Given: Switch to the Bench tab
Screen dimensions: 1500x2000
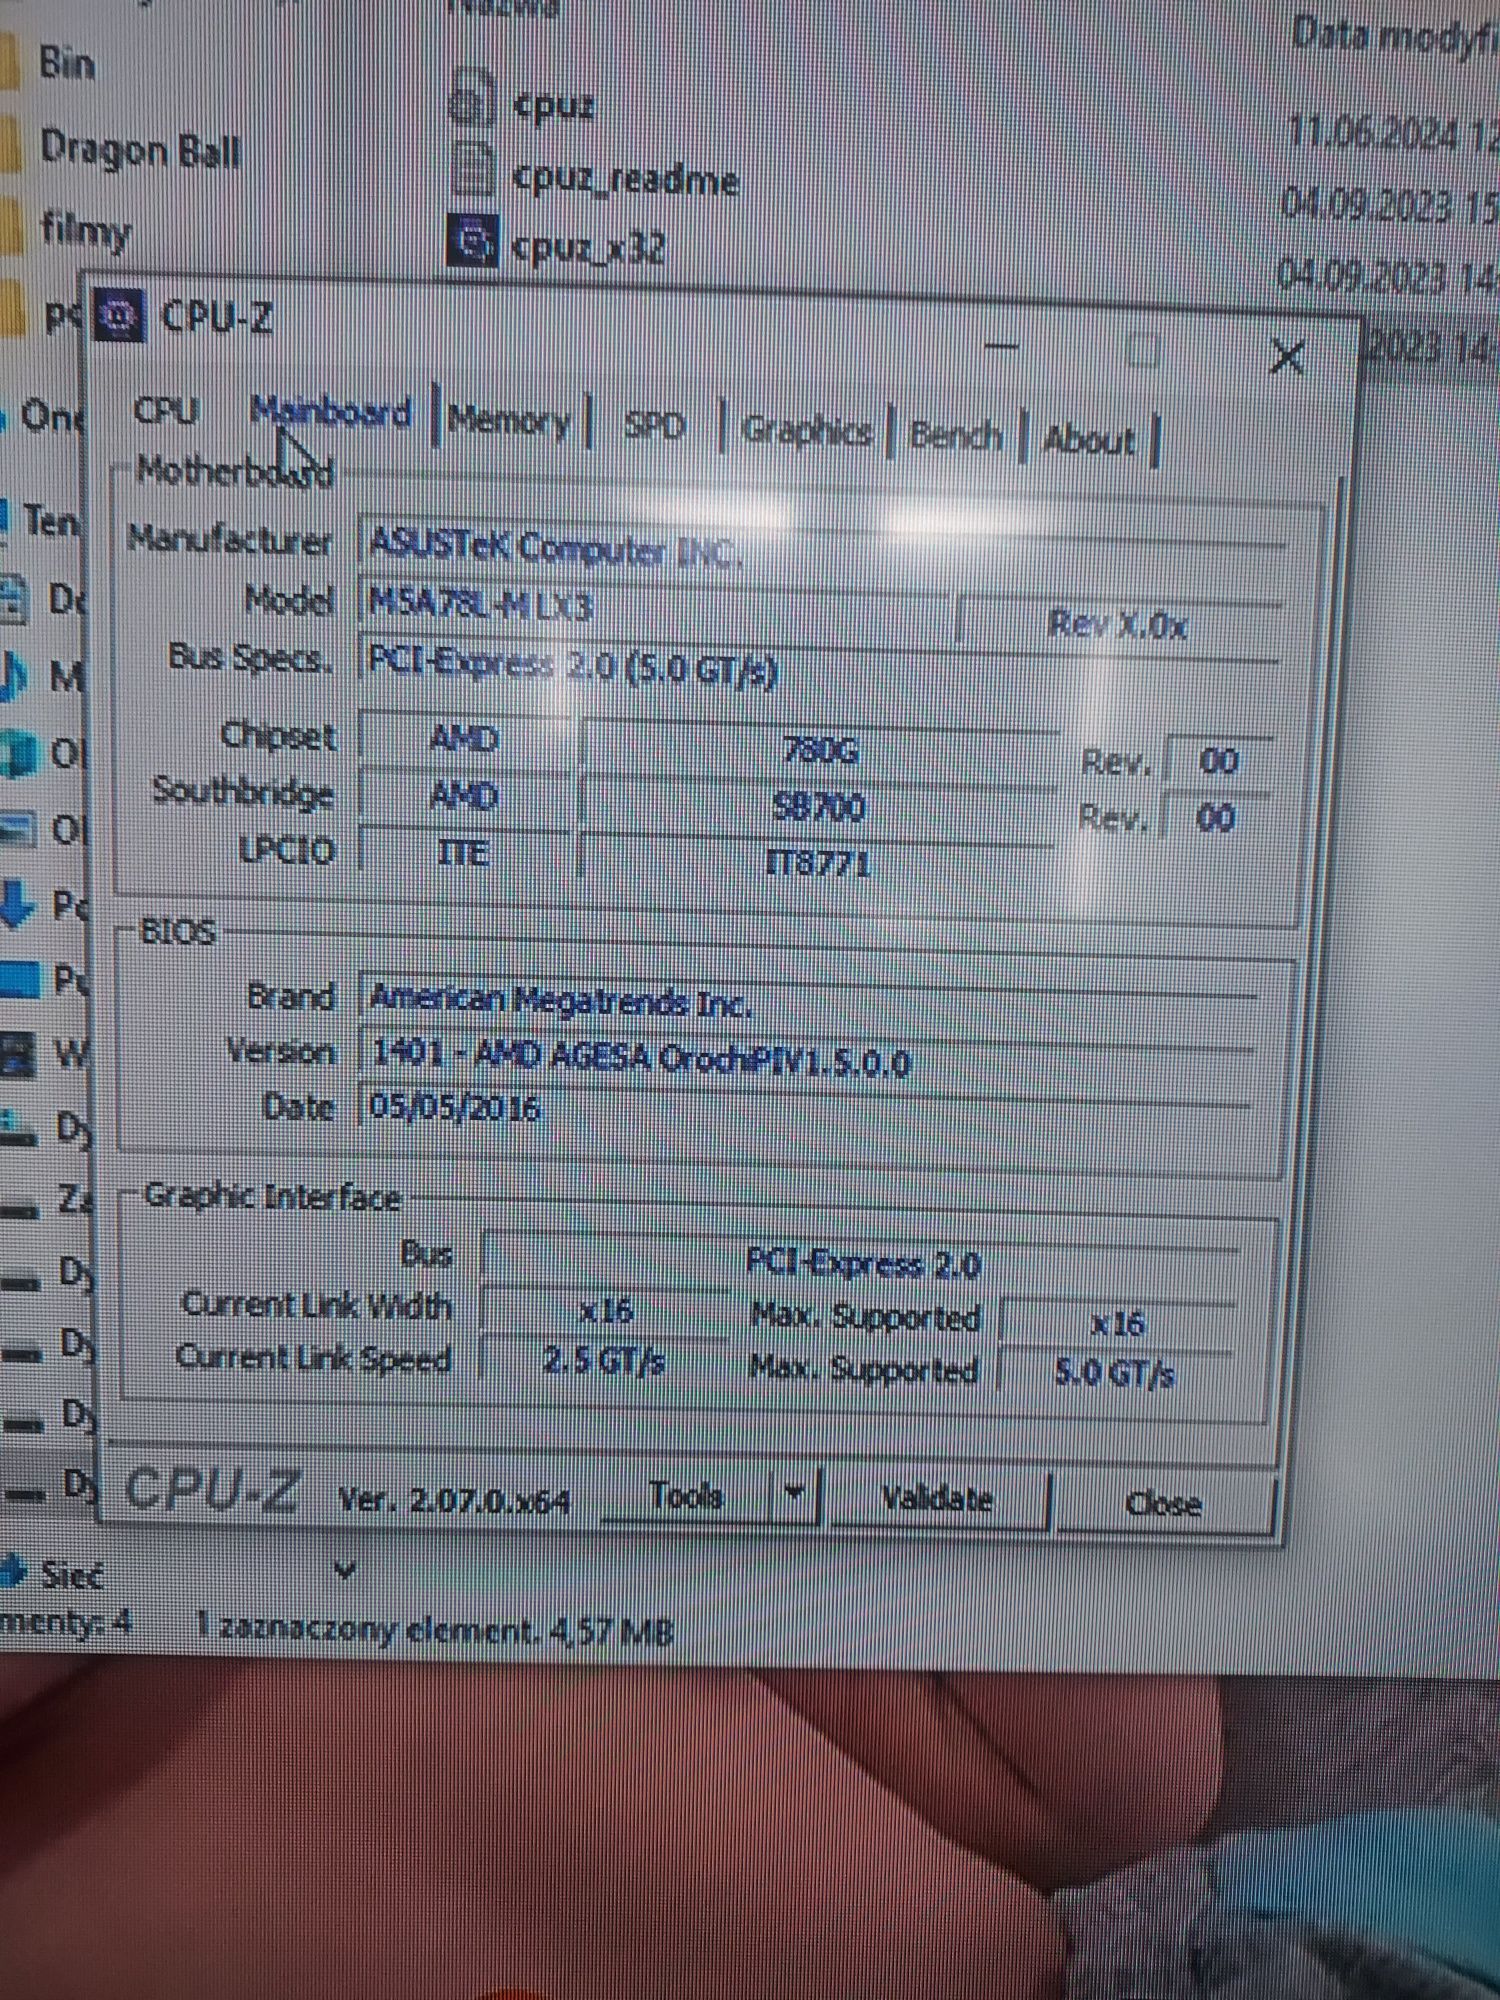Looking at the screenshot, I should pyautogui.click(x=956, y=435).
